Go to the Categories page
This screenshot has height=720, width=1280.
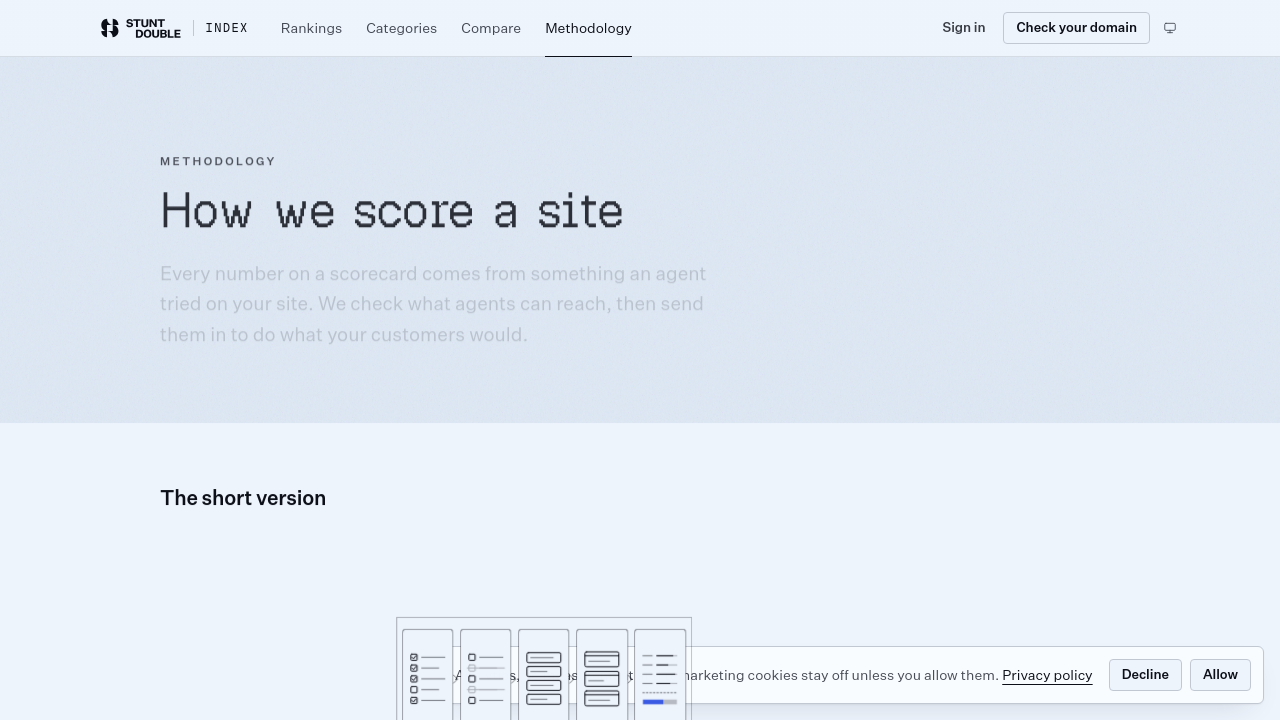pos(401,28)
